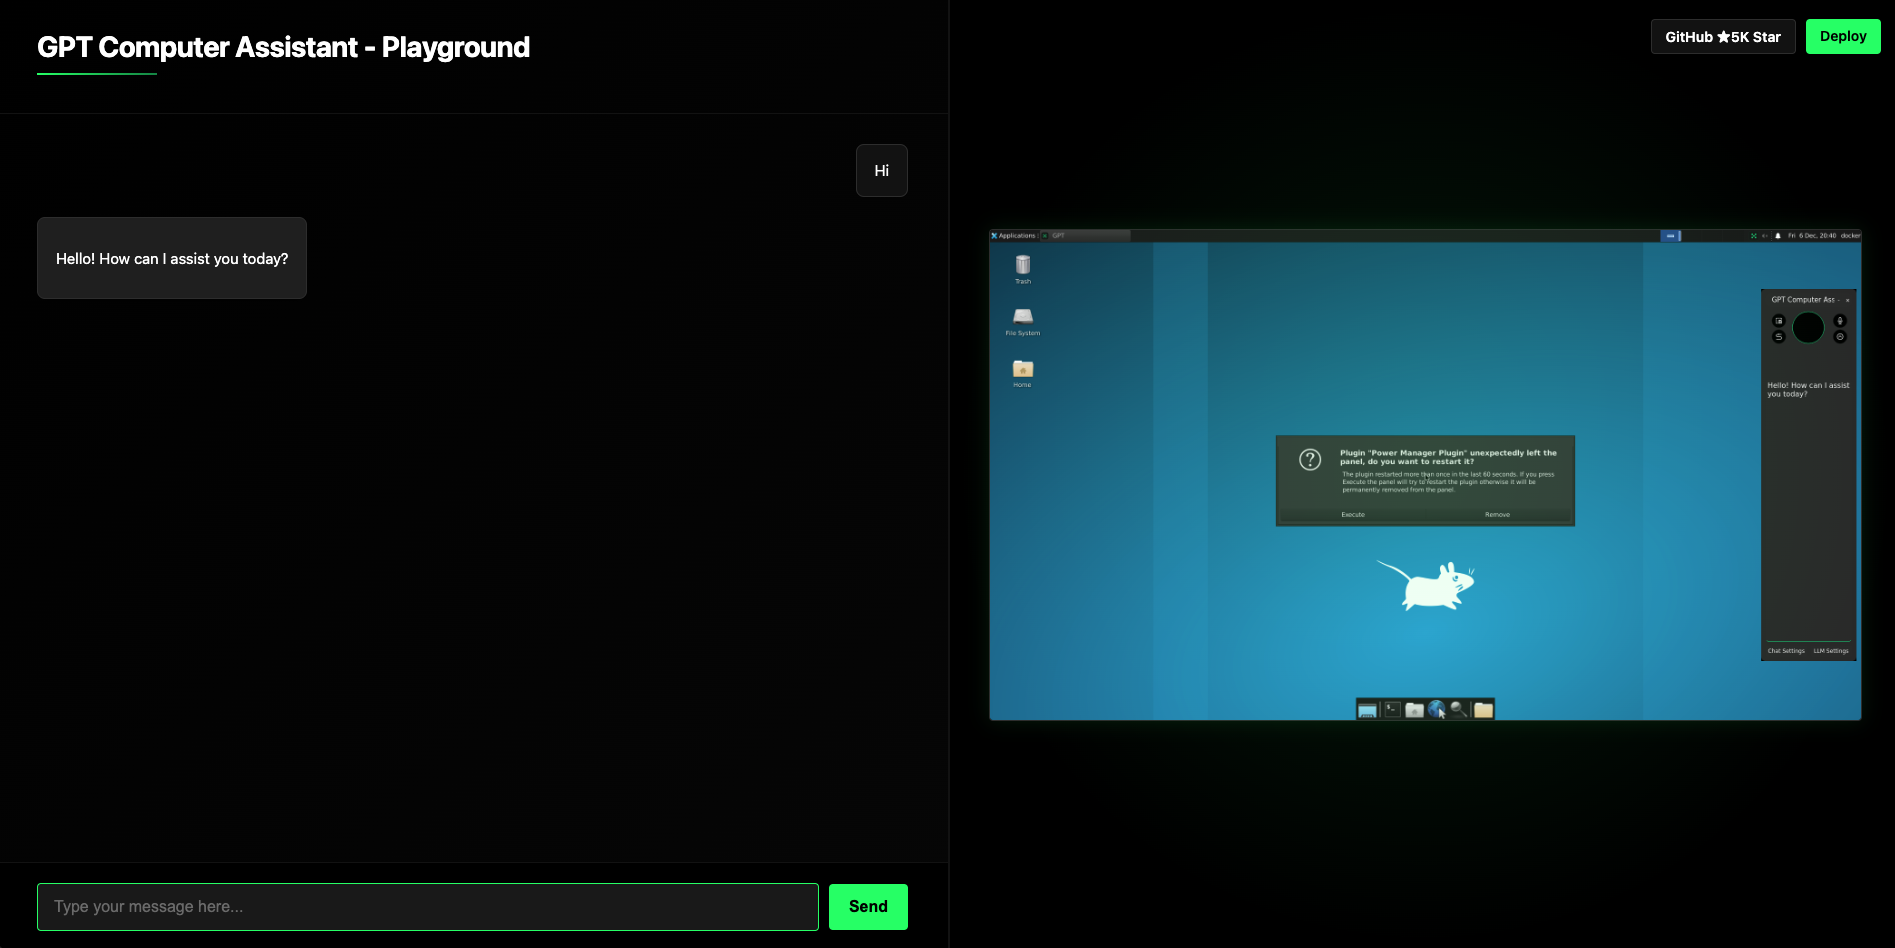Select the GPT window in the taskbar
The height and width of the screenshot is (948, 1895).
[1085, 236]
